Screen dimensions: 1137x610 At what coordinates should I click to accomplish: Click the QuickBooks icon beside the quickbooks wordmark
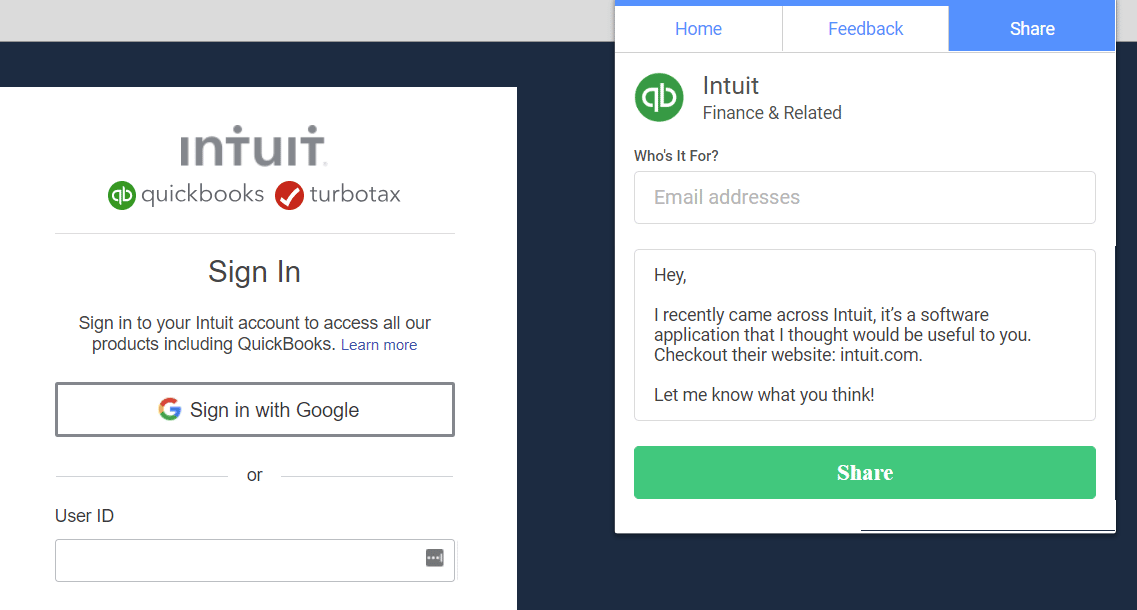coord(122,195)
